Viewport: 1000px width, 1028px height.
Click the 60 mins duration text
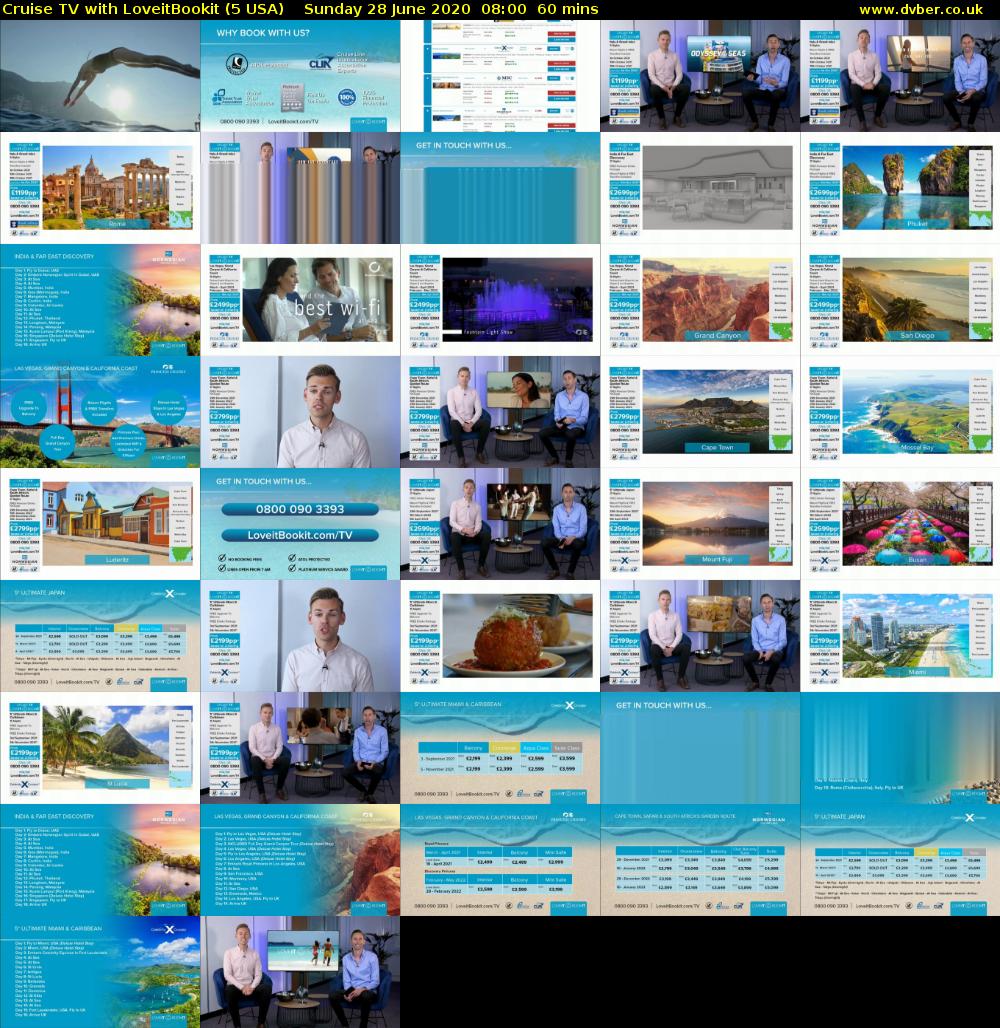(x=567, y=9)
